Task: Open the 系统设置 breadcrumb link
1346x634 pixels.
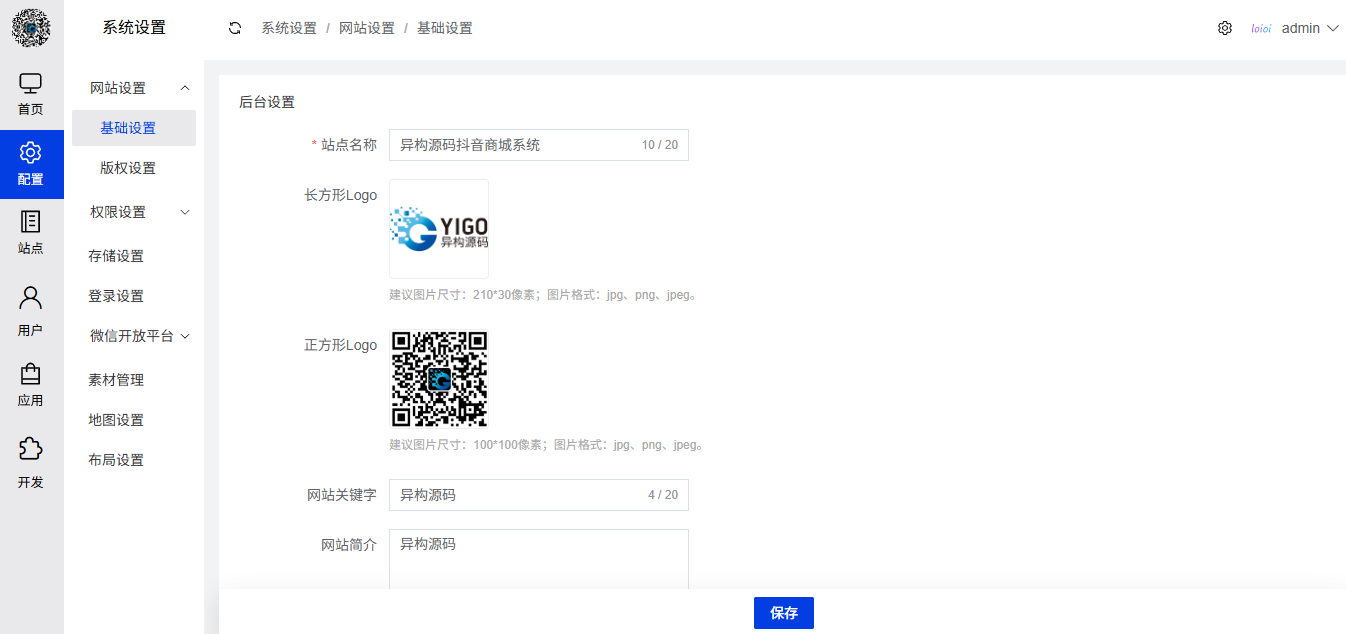Action: coord(289,28)
